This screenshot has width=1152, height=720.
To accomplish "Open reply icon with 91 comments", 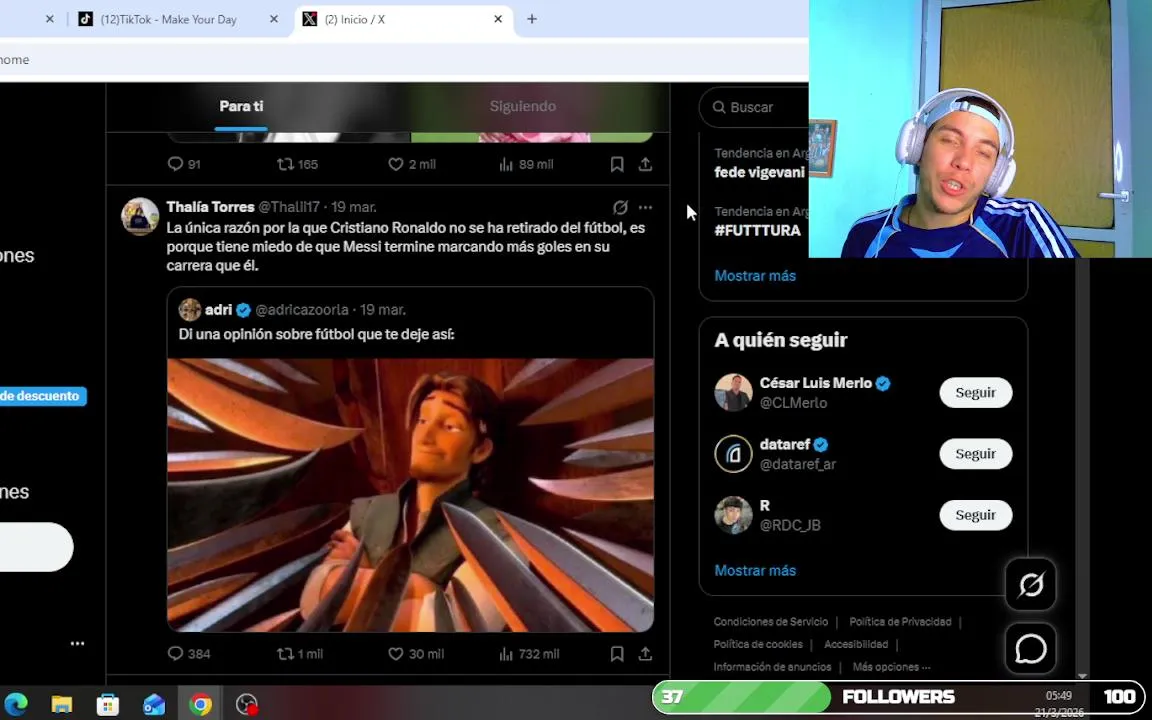I will pyautogui.click(x=176, y=164).
